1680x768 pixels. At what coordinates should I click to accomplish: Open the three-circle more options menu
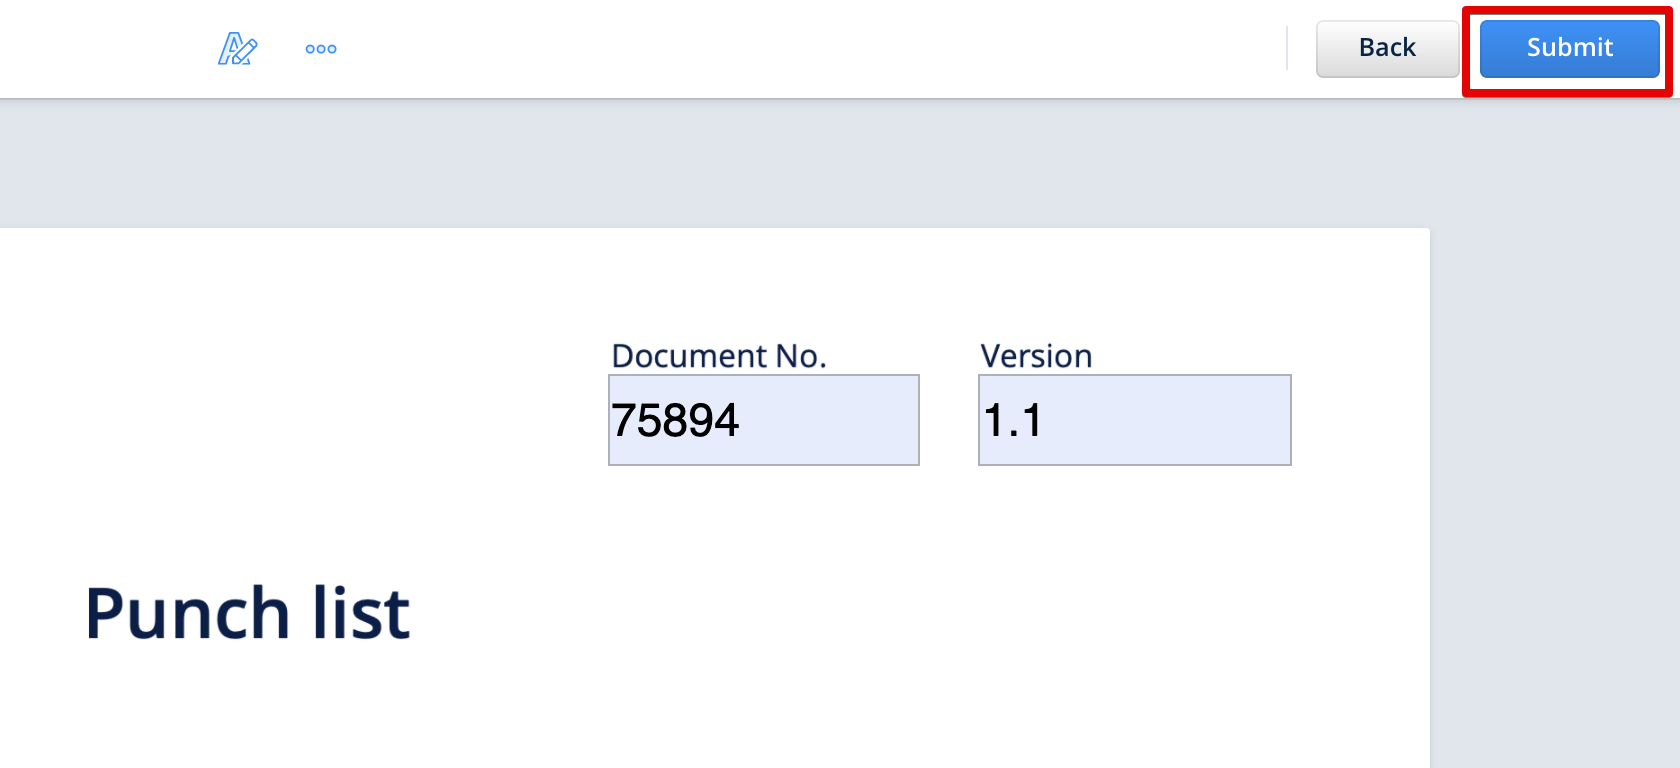tap(321, 49)
